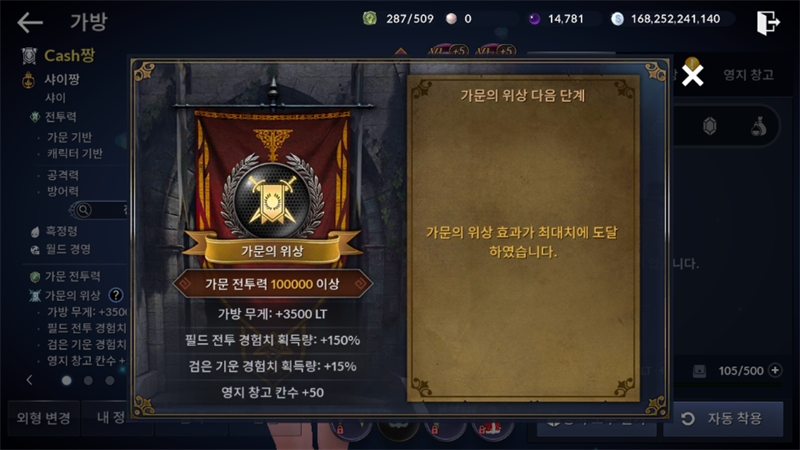Select the potion bottle filter icon
800x450 pixels.
click(758, 126)
